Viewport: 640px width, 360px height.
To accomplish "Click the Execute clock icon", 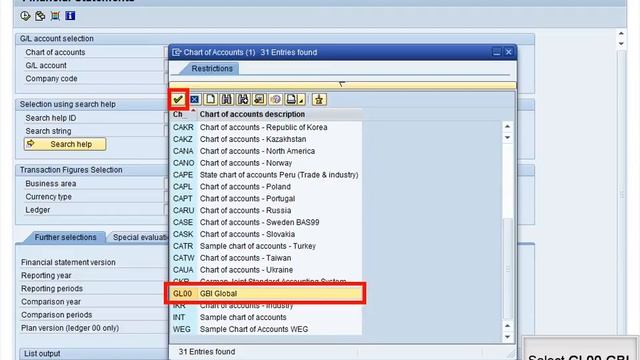I will click(25, 16).
